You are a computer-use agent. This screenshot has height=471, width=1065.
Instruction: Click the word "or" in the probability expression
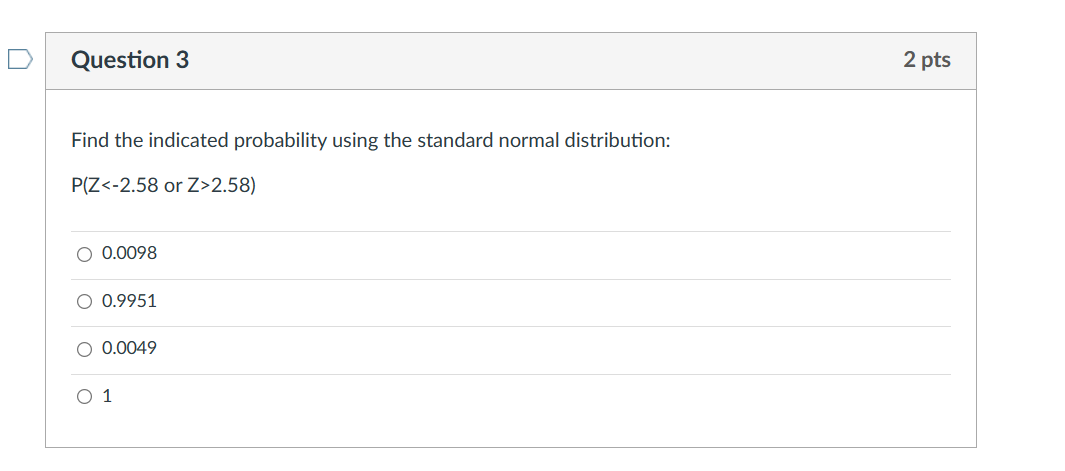pos(172,186)
